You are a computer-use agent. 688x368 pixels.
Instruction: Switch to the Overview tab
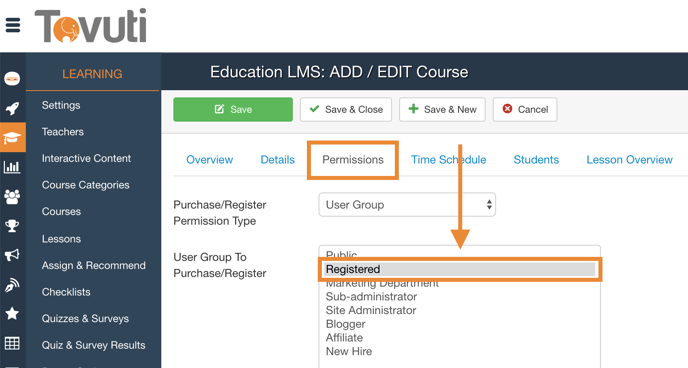click(209, 160)
